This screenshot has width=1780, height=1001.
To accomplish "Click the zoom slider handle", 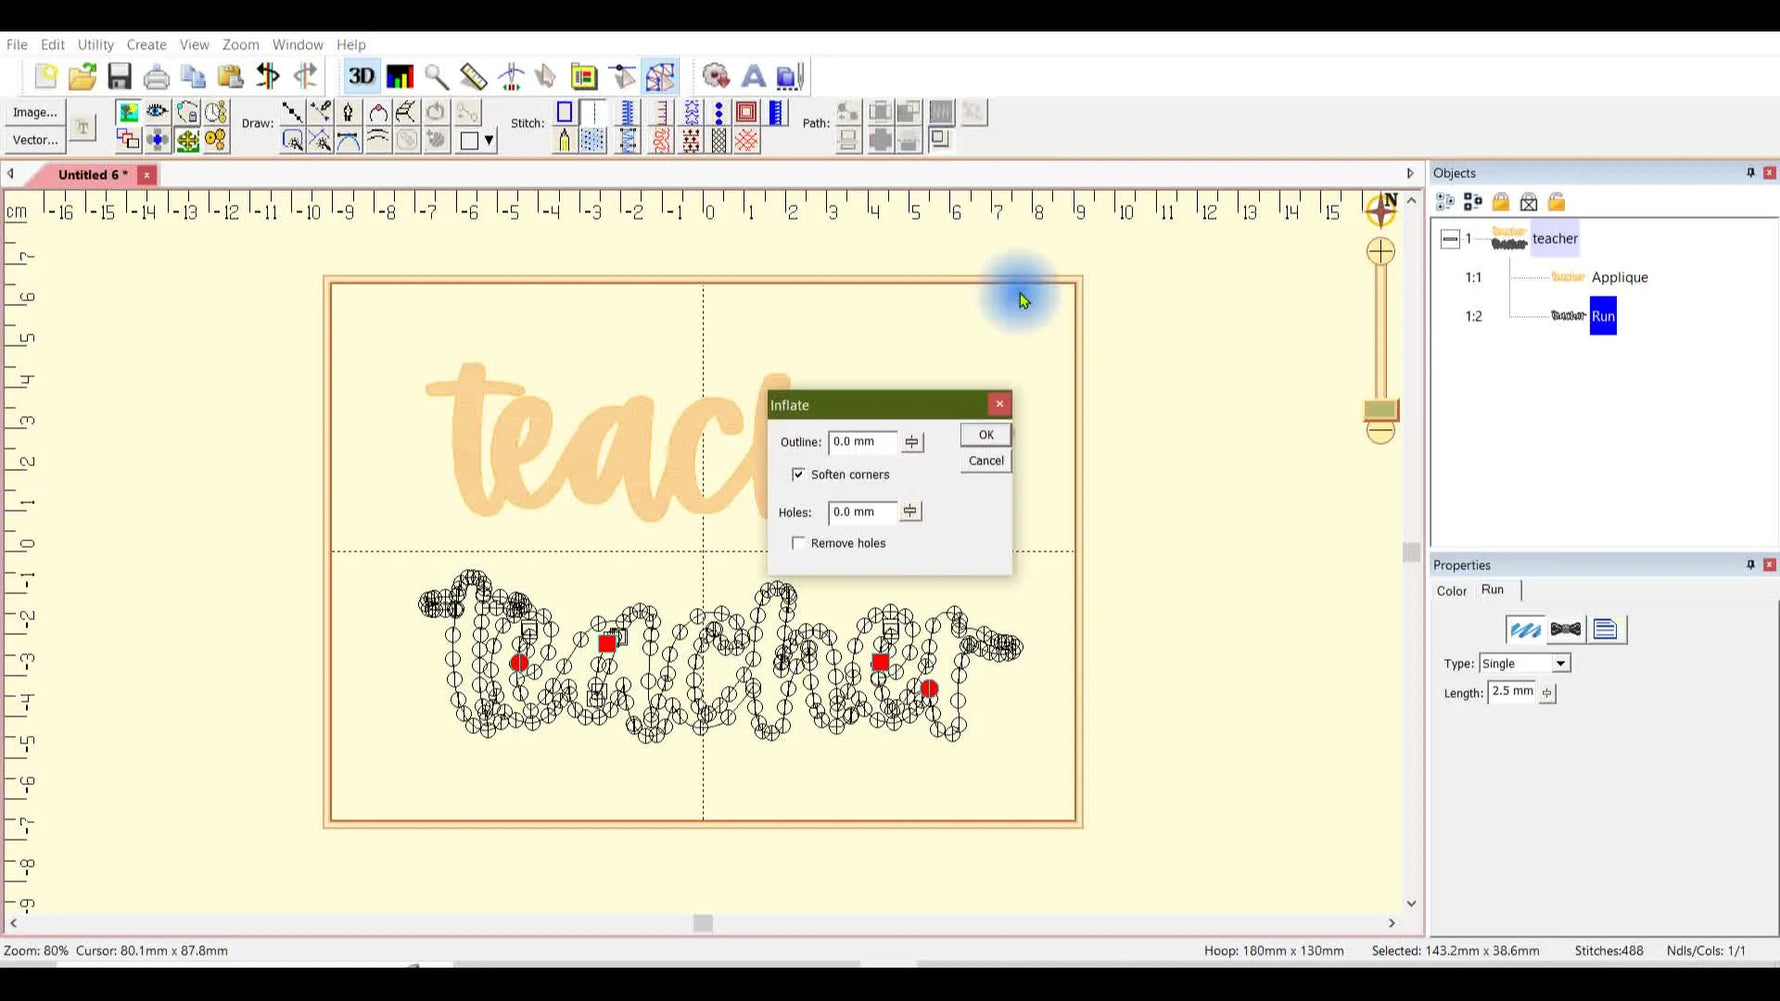I will 1380,410.
